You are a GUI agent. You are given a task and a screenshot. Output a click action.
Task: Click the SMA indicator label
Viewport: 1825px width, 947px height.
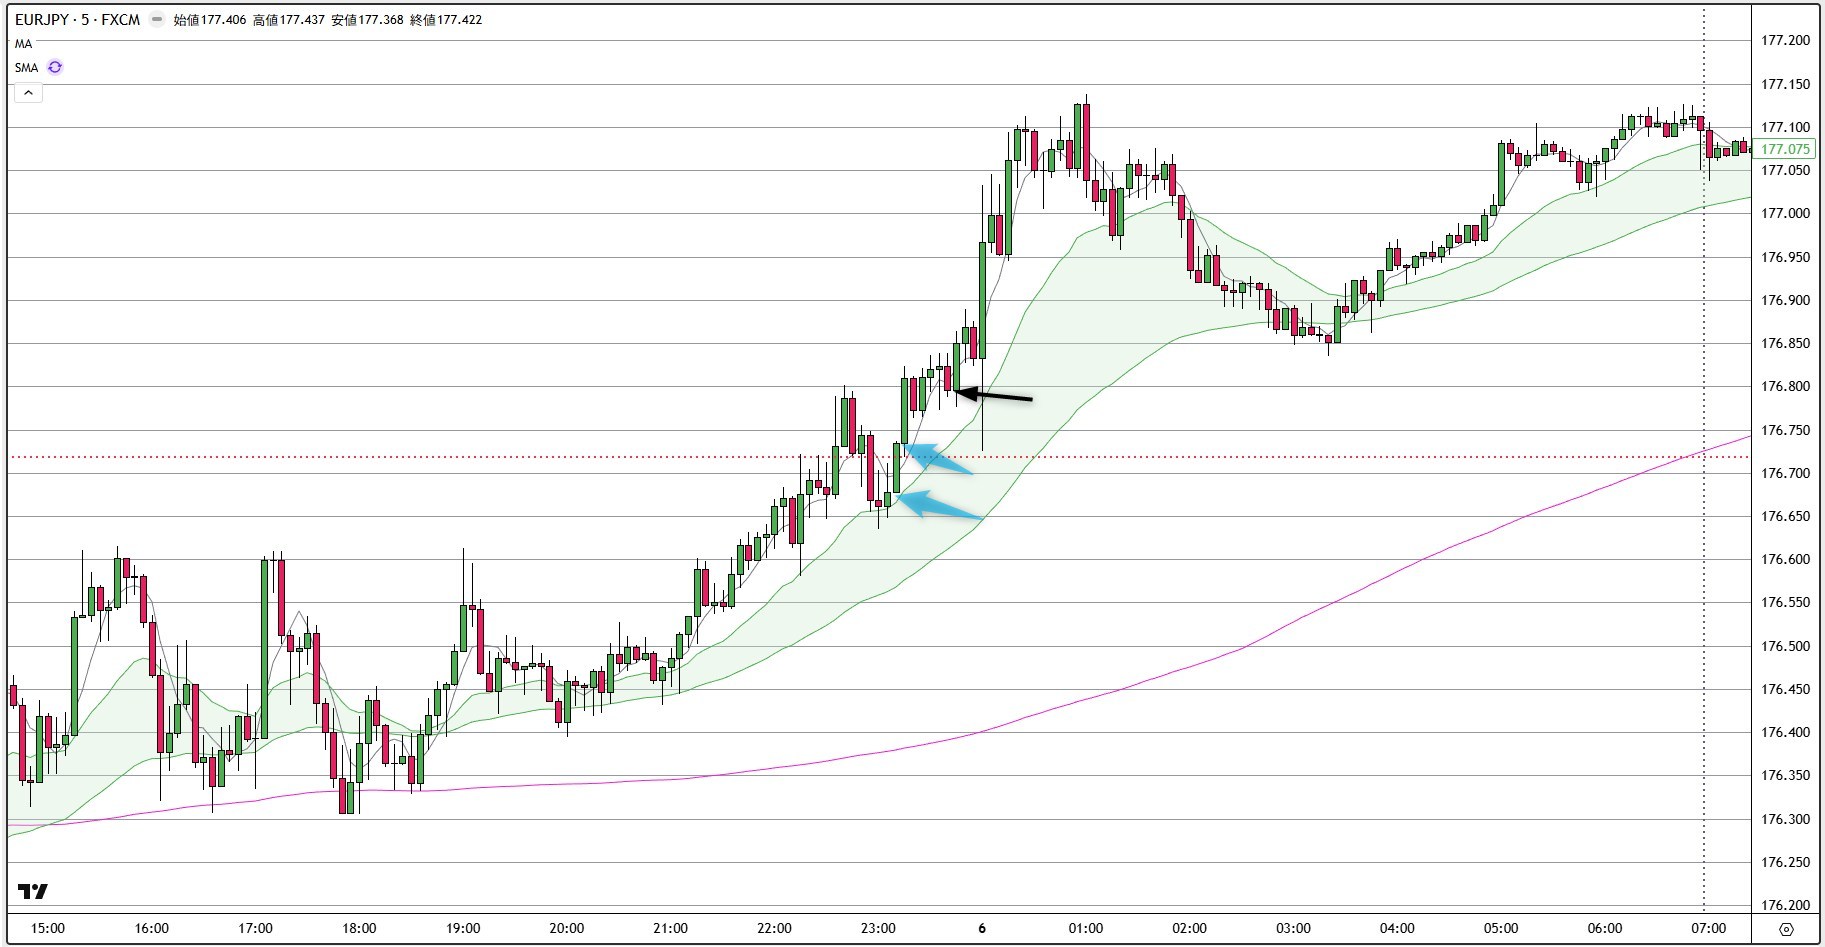click(26, 68)
